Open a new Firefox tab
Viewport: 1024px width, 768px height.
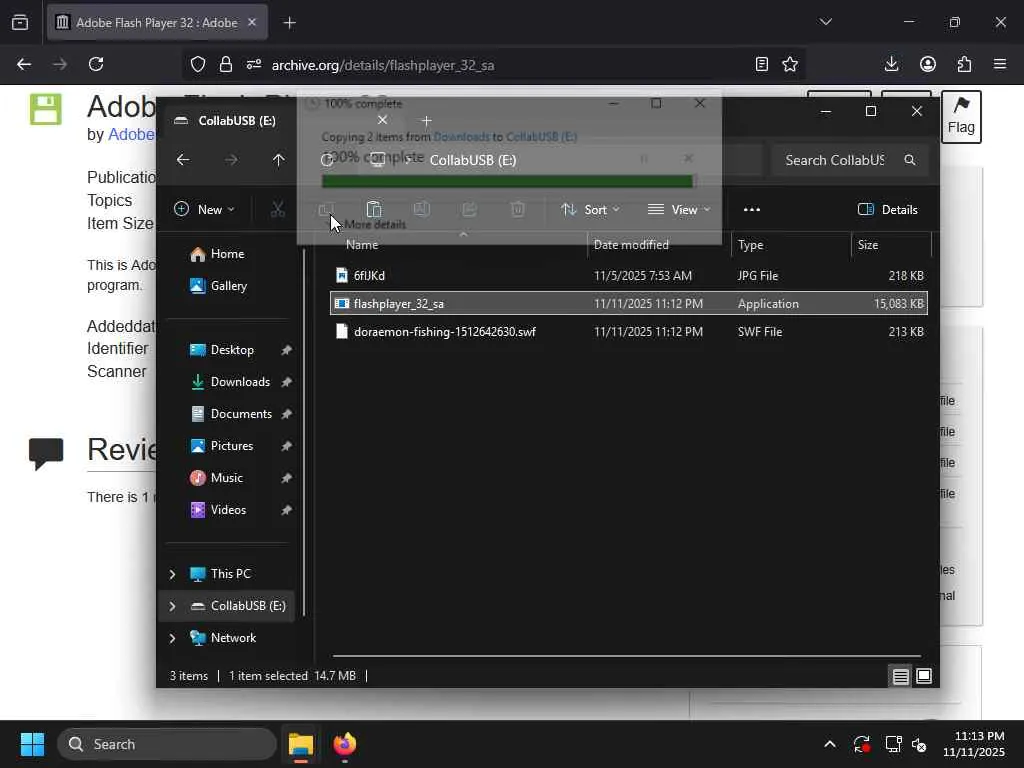coord(289,23)
